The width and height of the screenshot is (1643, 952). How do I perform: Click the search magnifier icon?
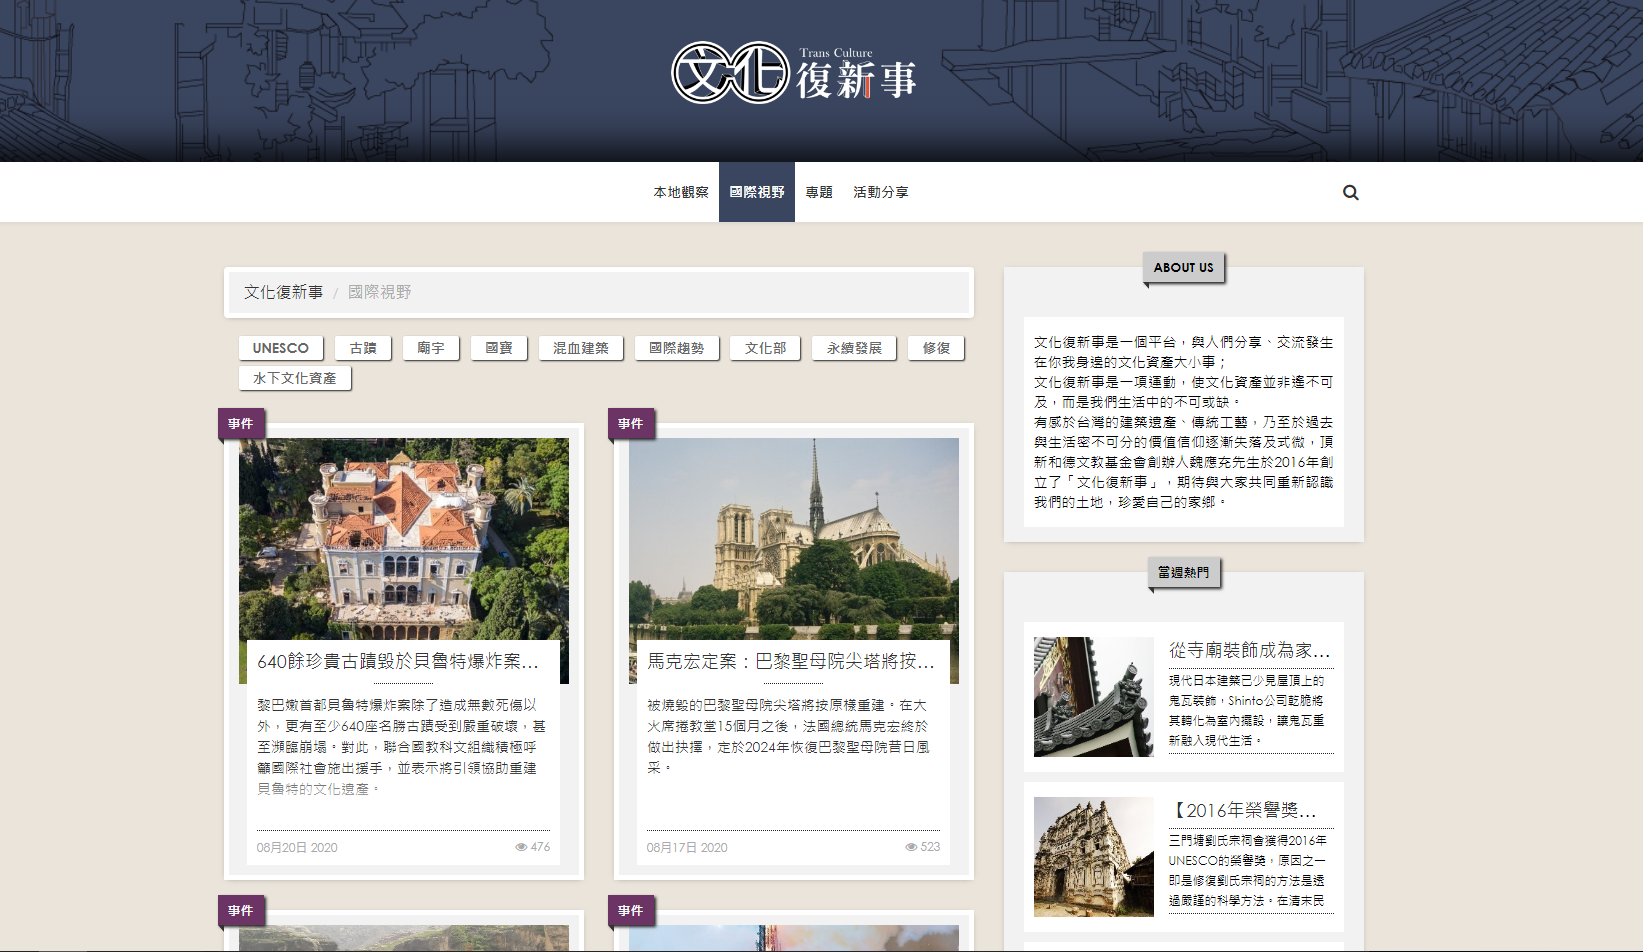pyautogui.click(x=1350, y=193)
